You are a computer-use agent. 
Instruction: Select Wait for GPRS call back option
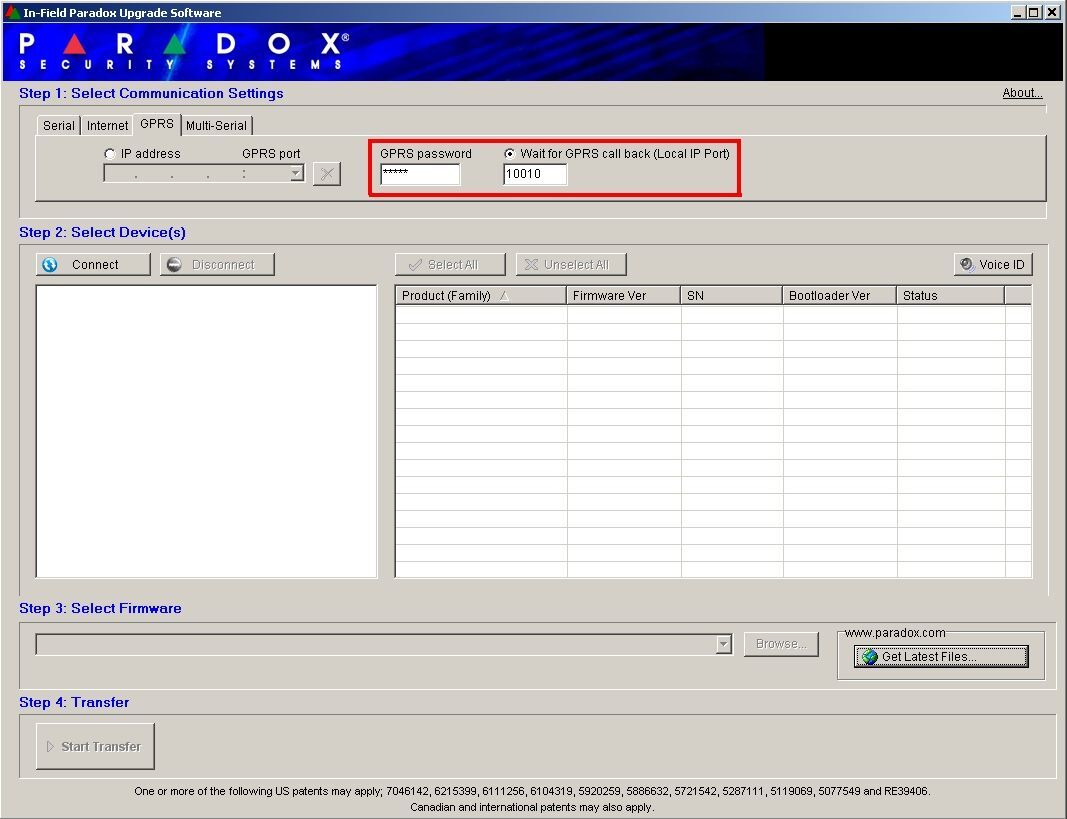point(510,154)
